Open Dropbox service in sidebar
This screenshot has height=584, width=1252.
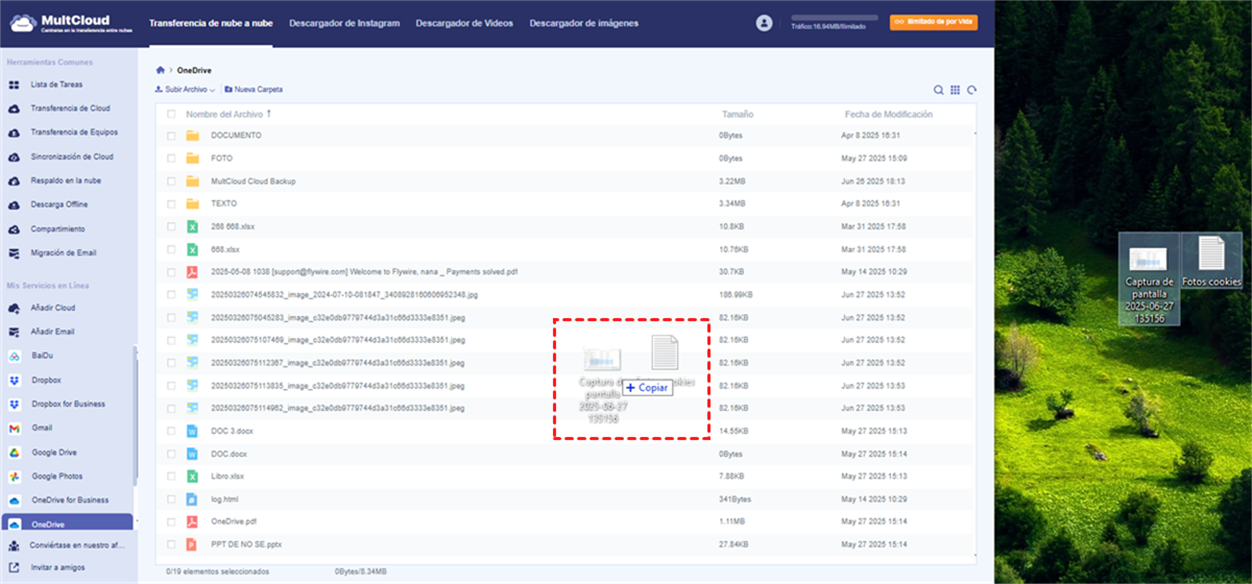[x=46, y=380]
